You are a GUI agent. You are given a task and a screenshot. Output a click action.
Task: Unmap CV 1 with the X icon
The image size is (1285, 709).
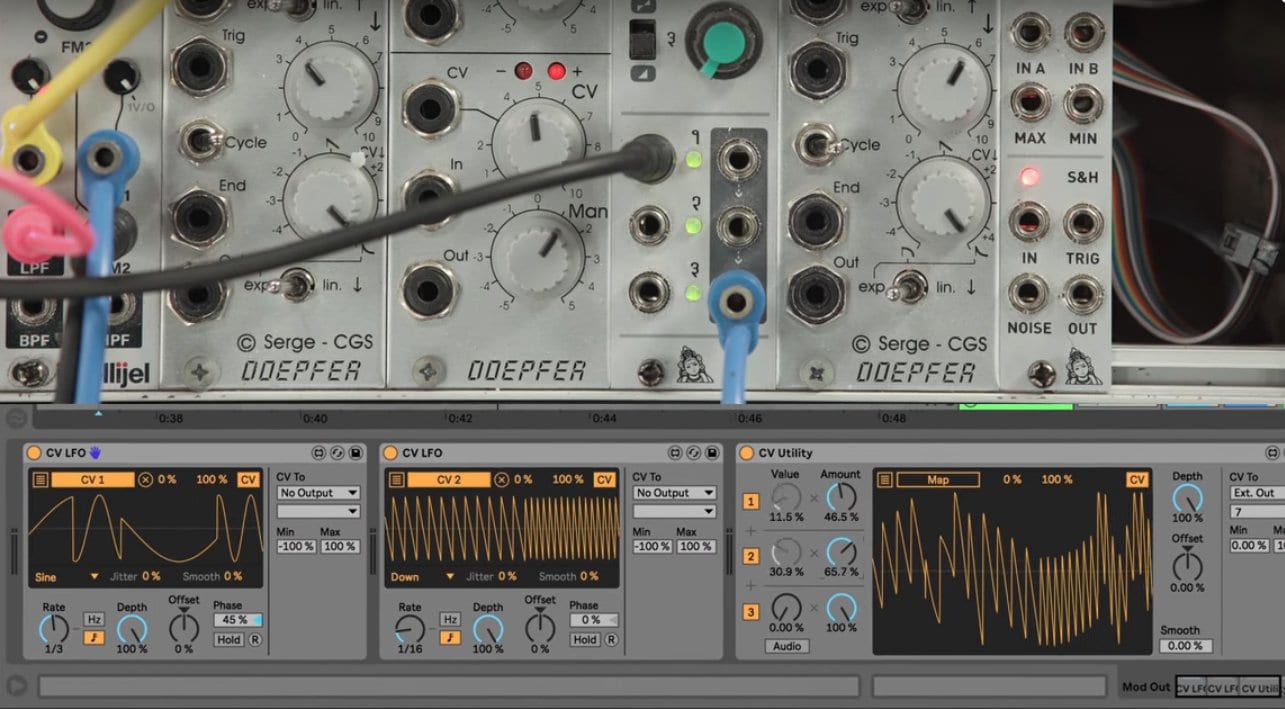146,480
